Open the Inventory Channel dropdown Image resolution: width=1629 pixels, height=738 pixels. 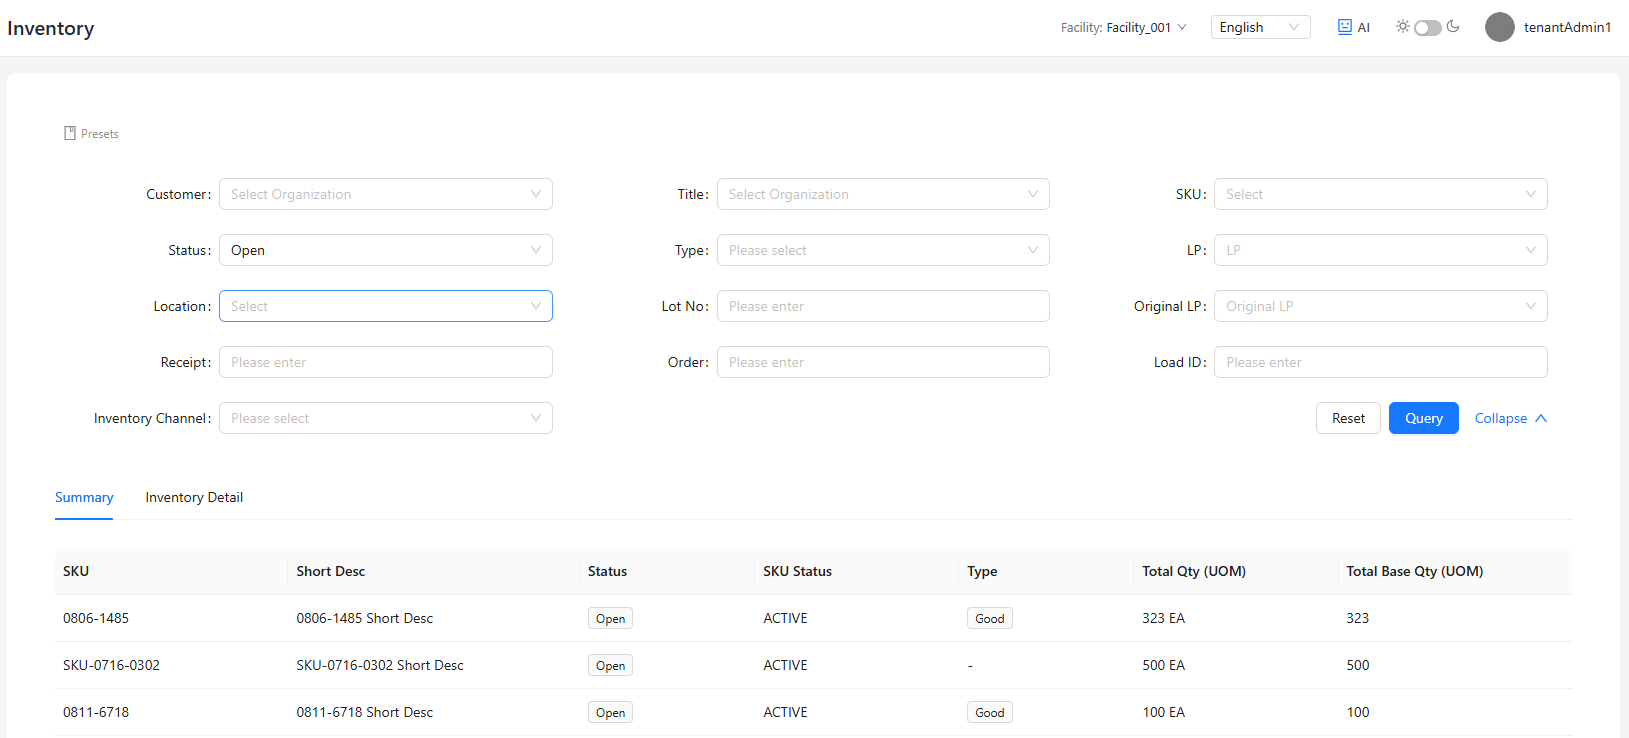tap(386, 418)
